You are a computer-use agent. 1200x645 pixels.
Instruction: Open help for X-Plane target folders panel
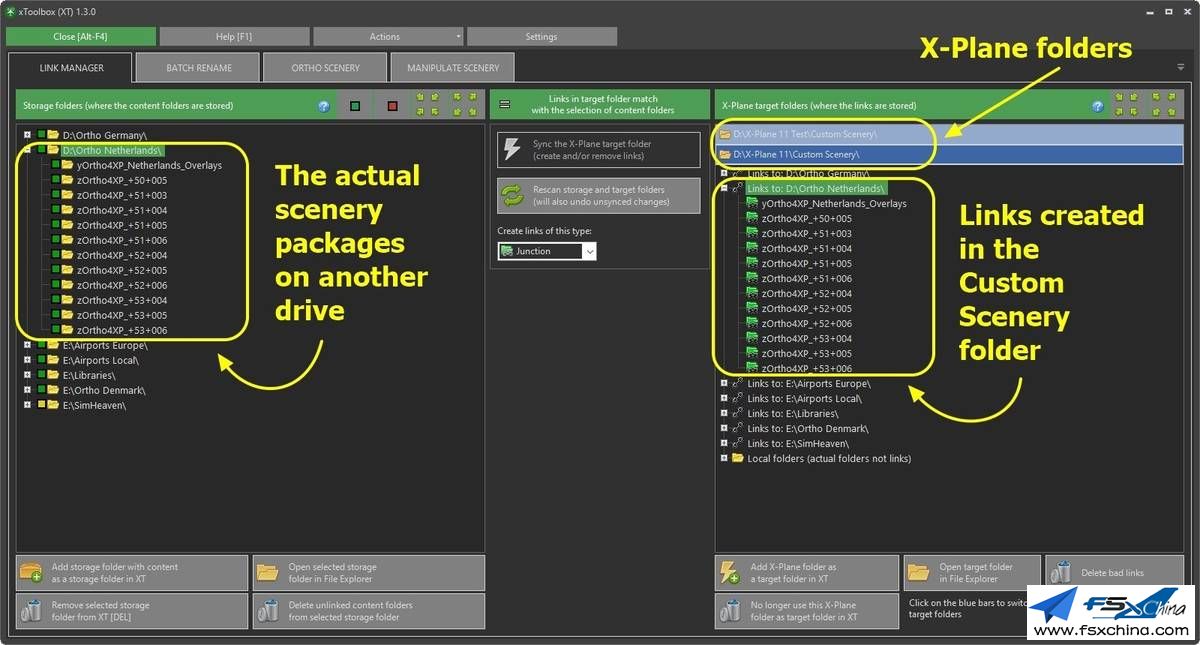pos(1098,105)
